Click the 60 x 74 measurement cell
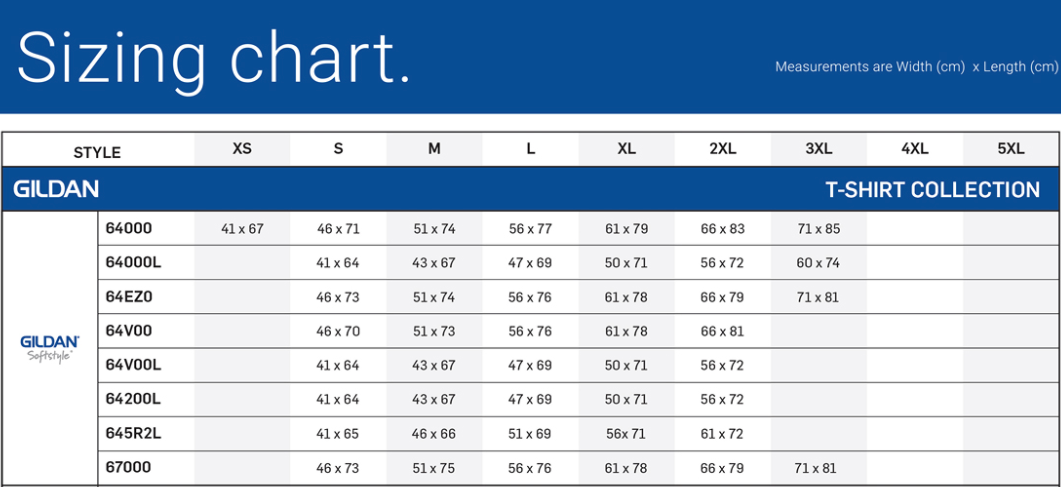1061x487 pixels. (x=818, y=263)
